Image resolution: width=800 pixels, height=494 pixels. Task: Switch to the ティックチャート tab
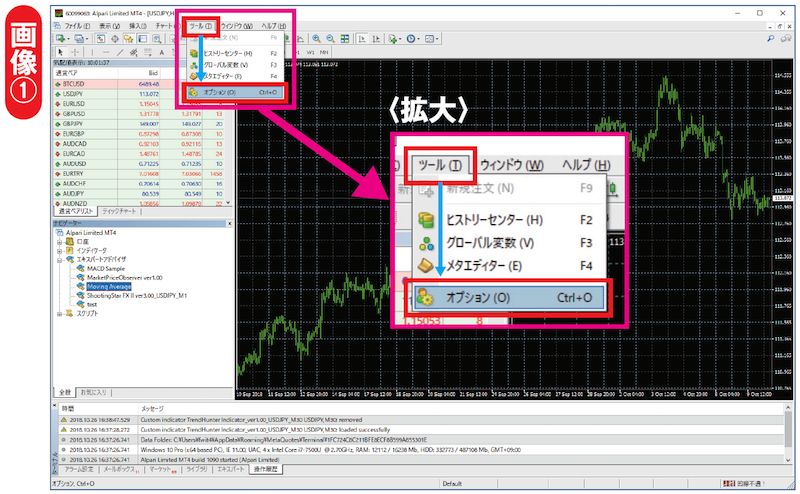(x=119, y=211)
